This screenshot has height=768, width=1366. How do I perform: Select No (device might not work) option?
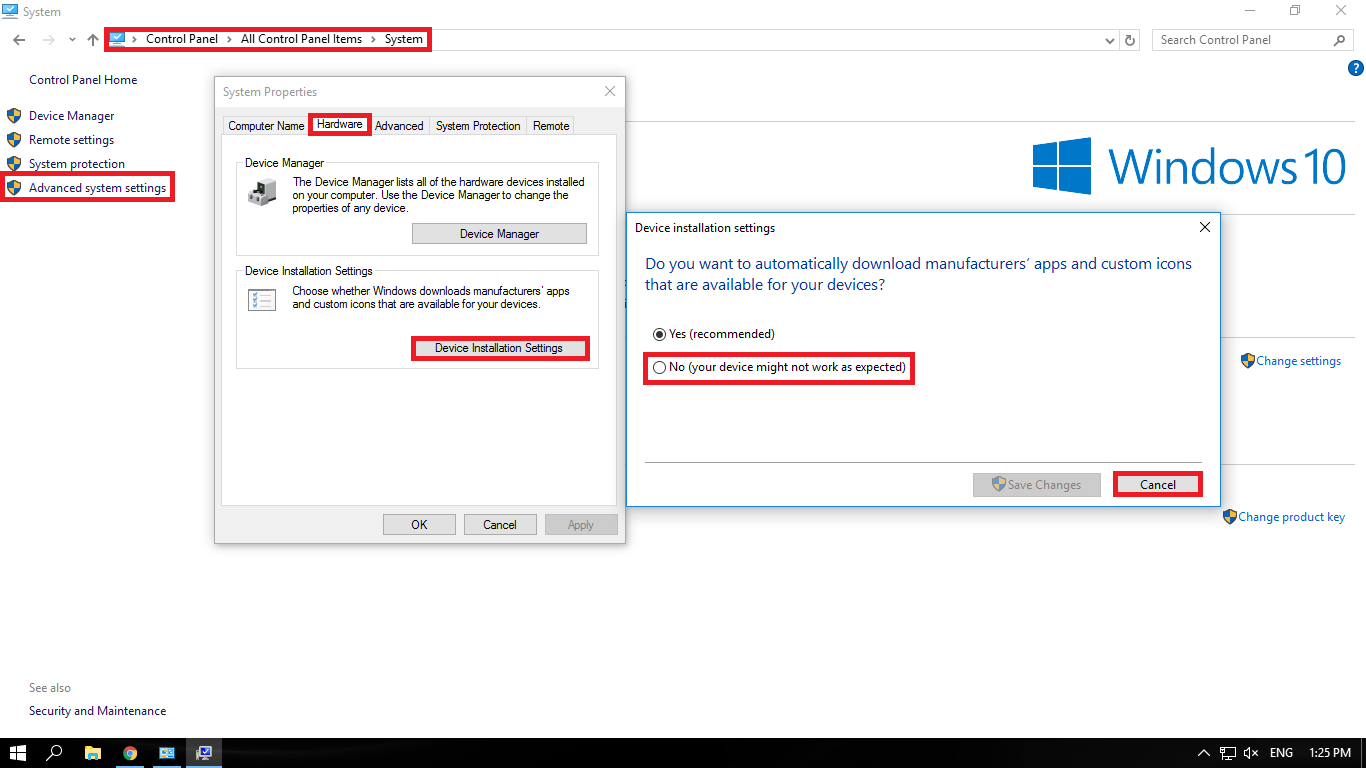[x=779, y=368]
